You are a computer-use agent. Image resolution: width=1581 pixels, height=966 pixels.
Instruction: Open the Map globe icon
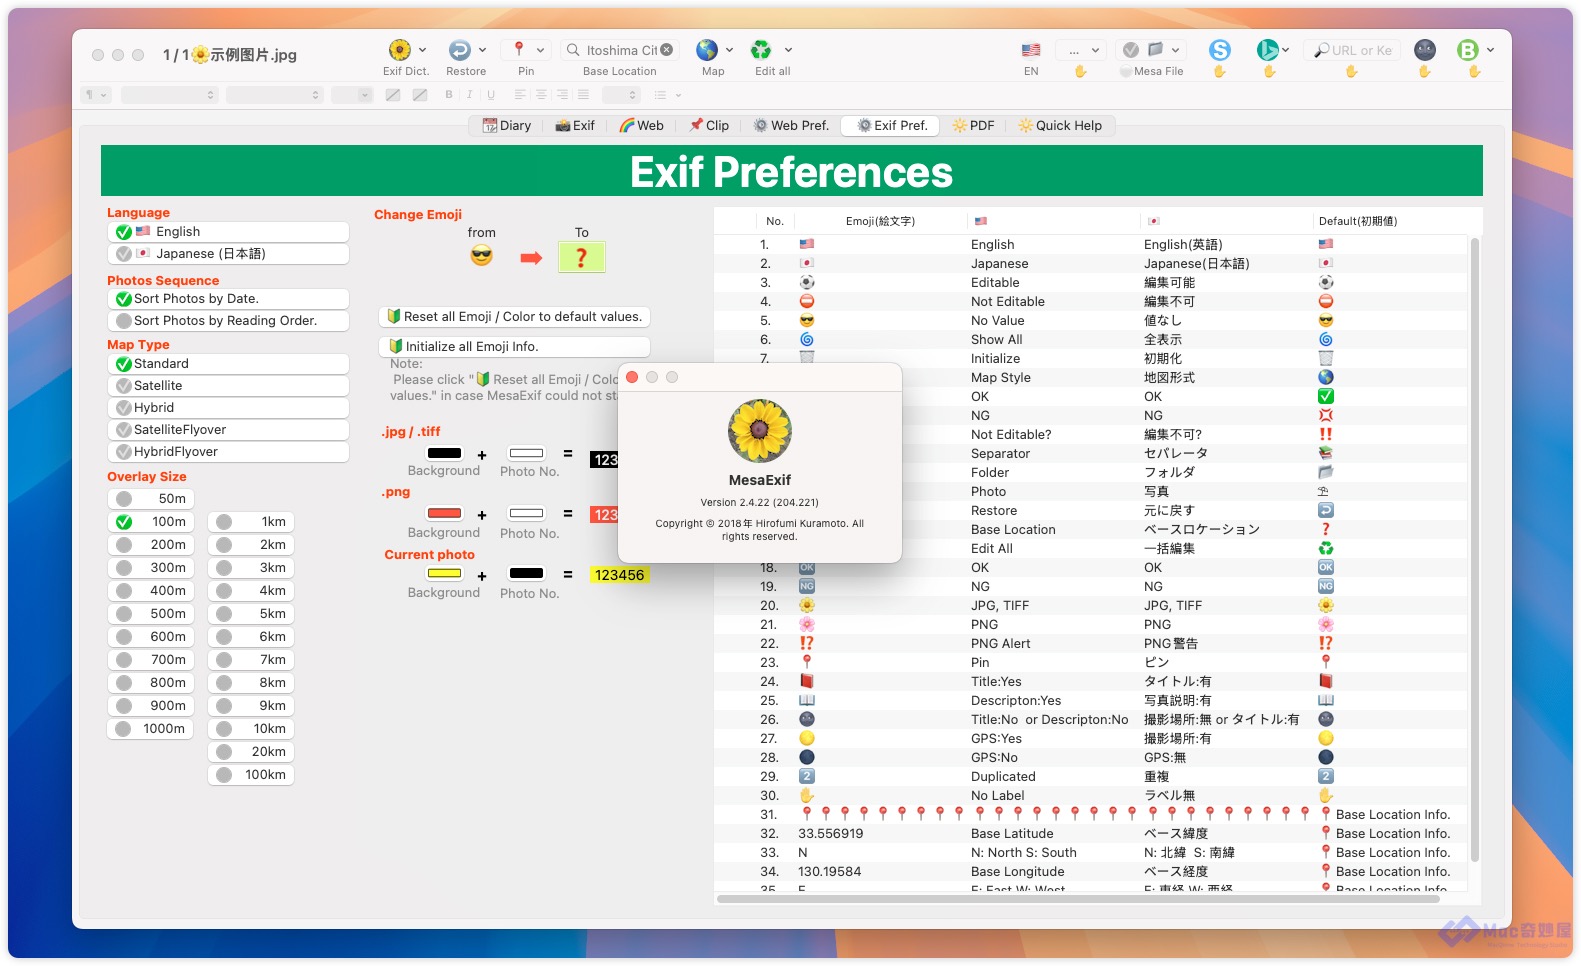[707, 50]
